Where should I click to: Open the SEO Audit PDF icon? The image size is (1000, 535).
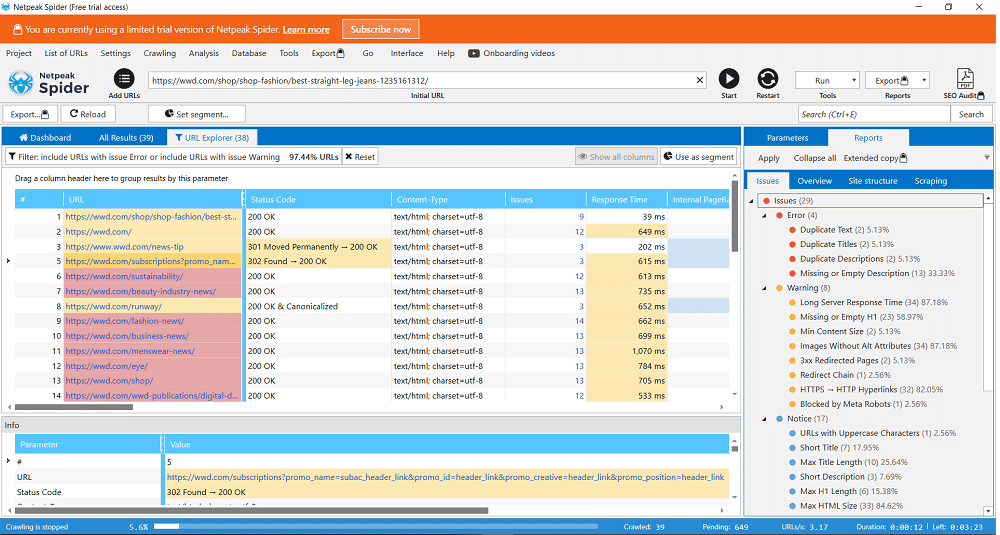click(964, 78)
